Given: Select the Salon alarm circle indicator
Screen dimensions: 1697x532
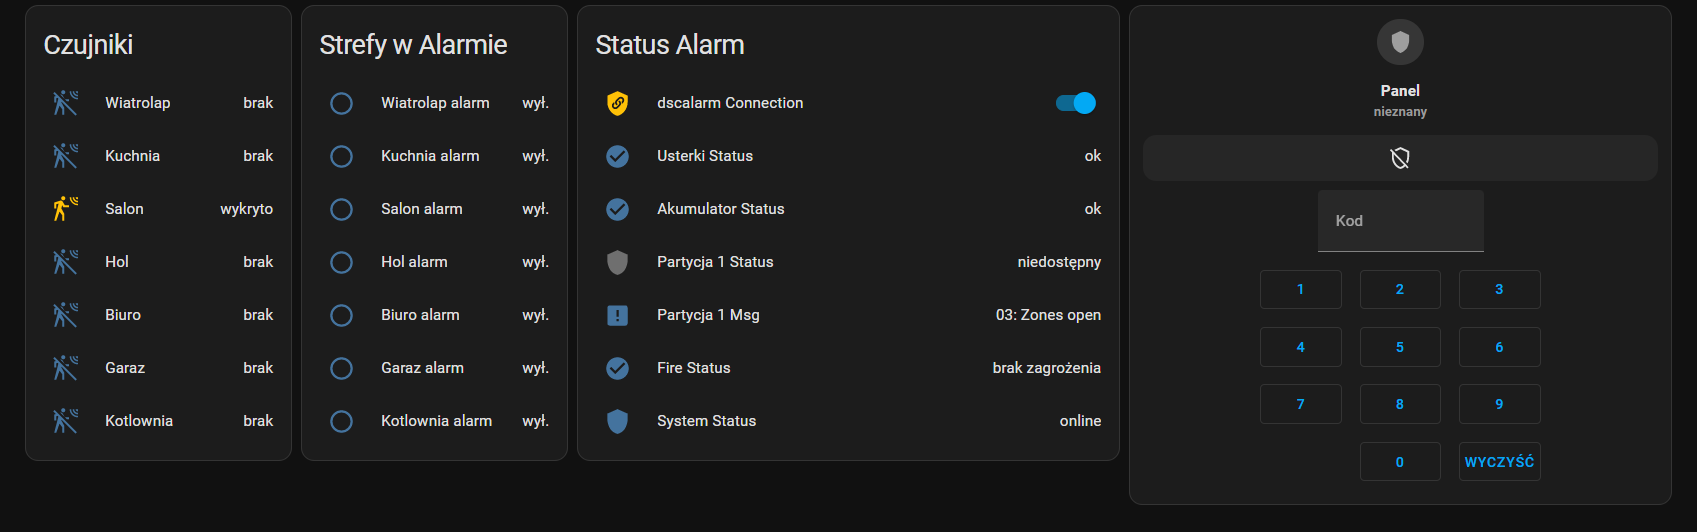Looking at the screenshot, I should coord(341,209).
